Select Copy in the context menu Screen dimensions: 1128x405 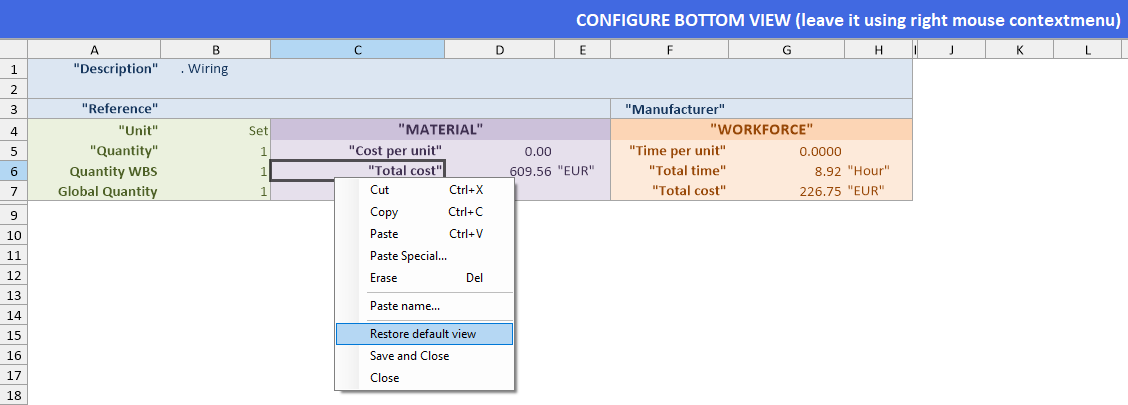384,212
